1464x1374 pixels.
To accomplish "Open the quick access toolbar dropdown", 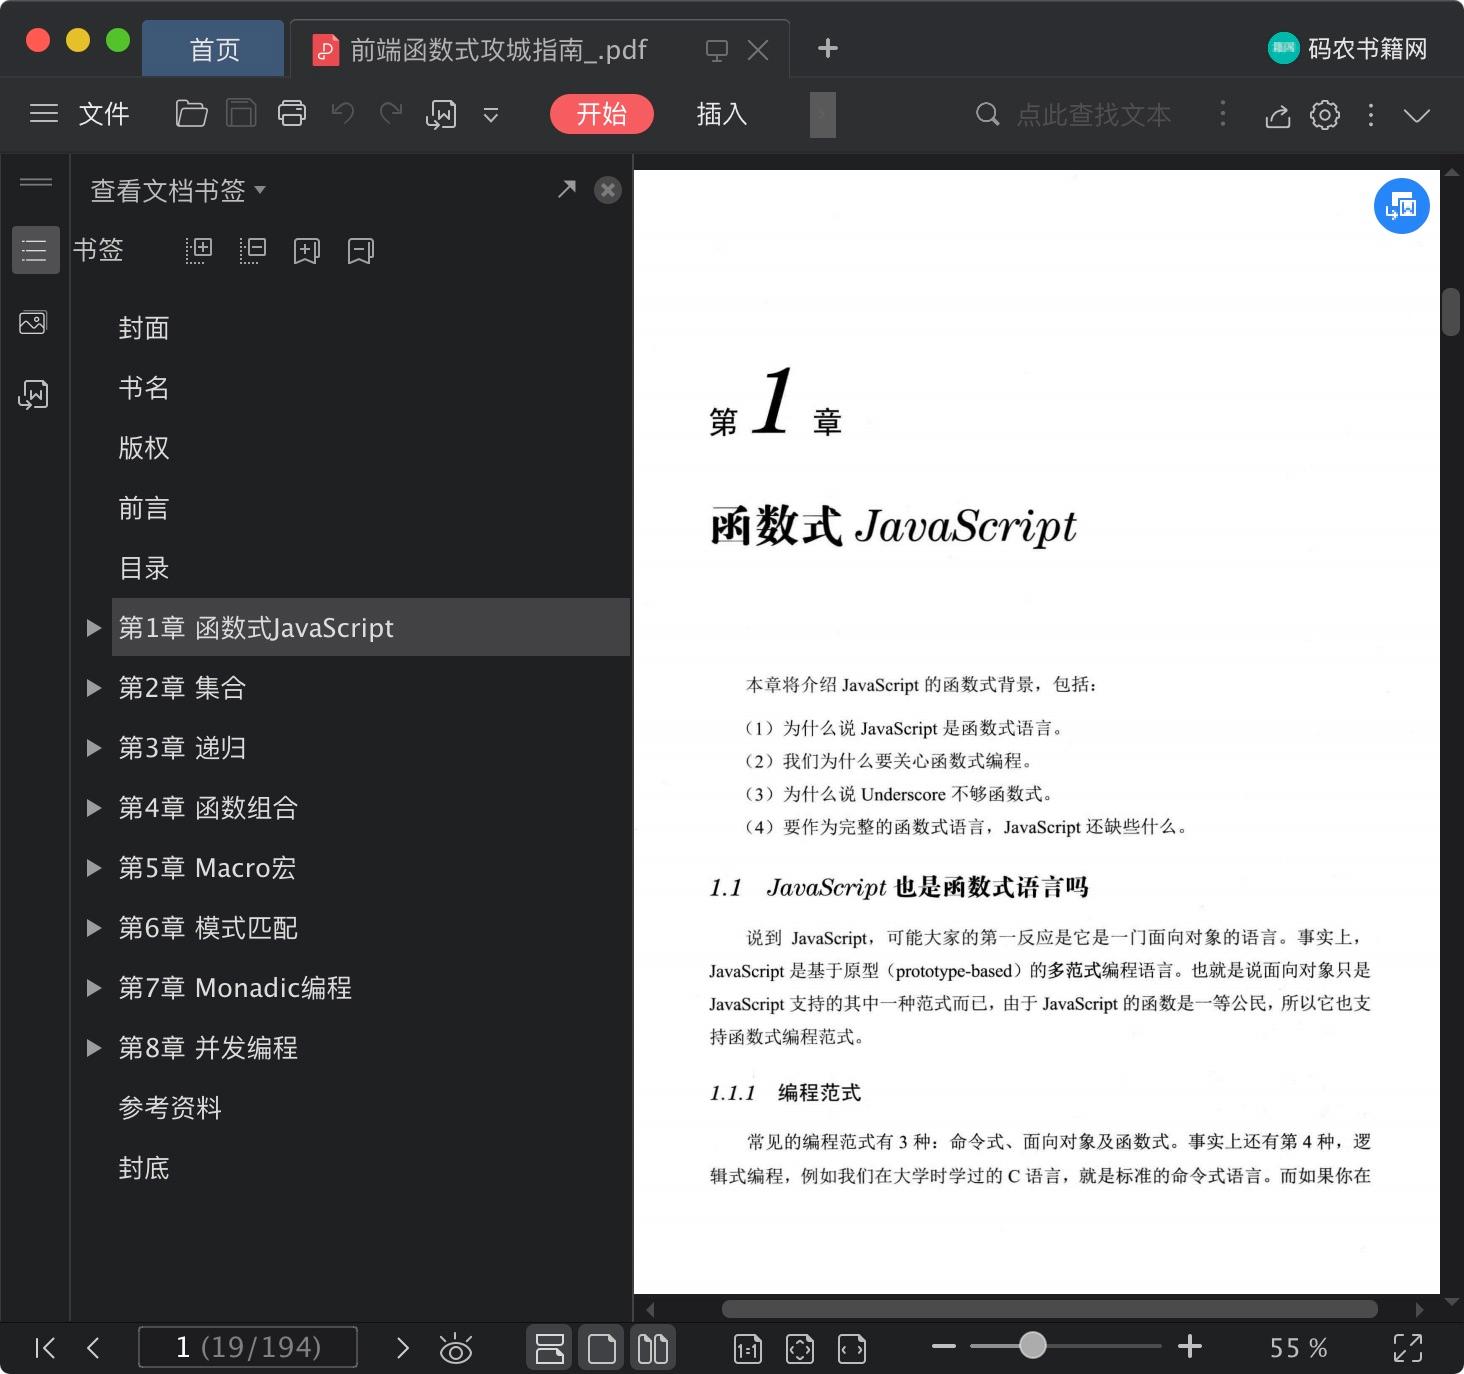I will (x=491, y=115).
